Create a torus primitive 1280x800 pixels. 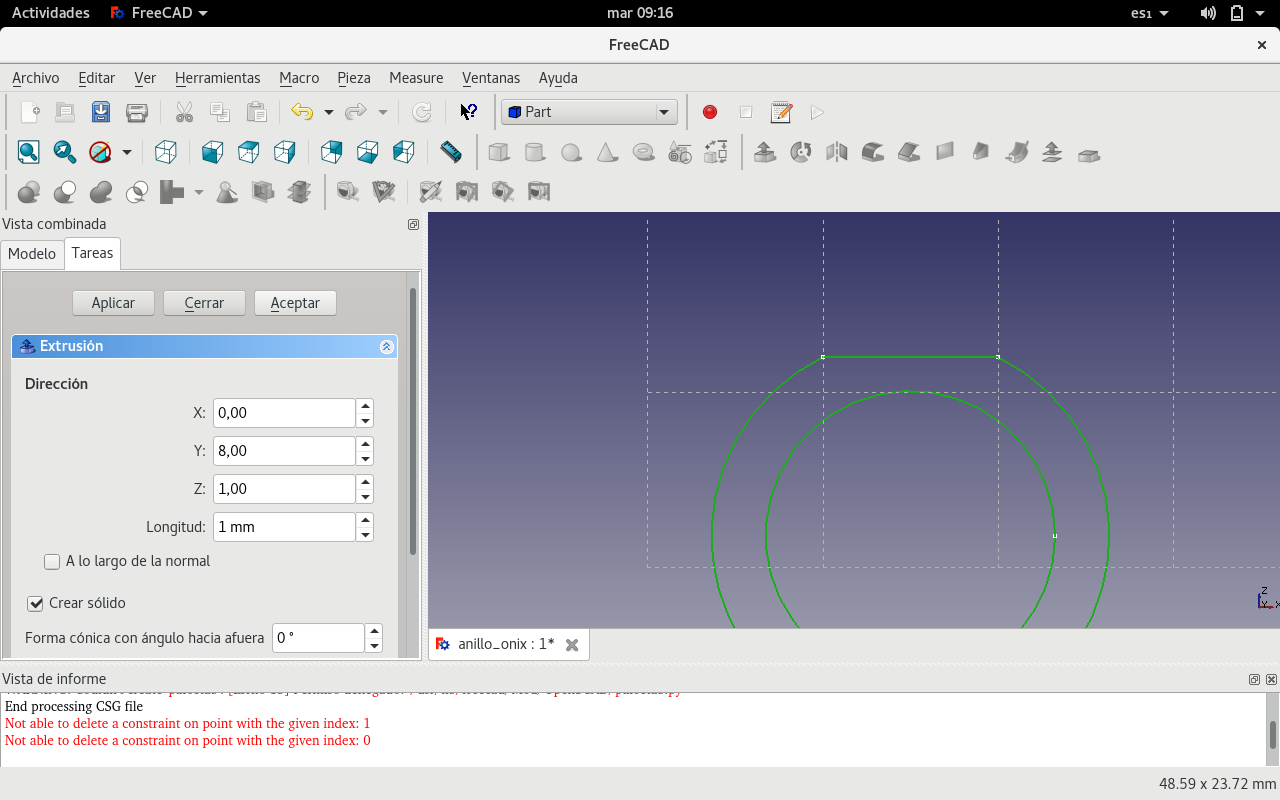643,152
